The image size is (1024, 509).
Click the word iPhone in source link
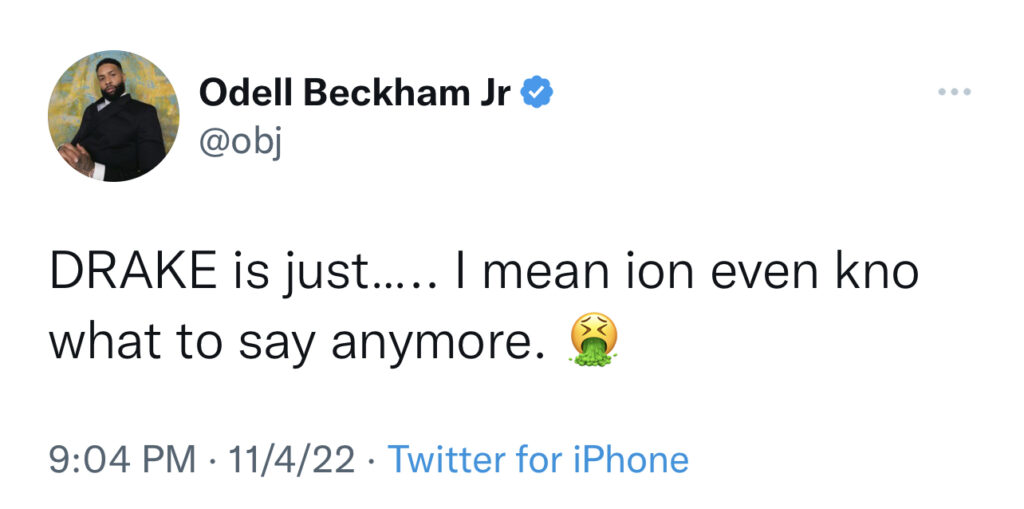631,459
